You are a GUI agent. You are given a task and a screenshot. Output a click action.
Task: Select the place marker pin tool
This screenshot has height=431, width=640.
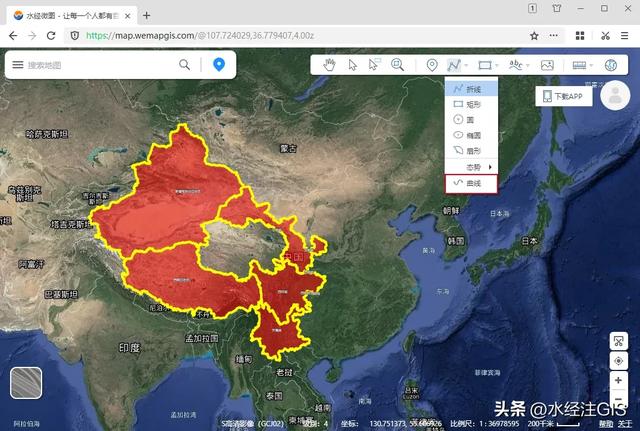click(x=432, y=65)
